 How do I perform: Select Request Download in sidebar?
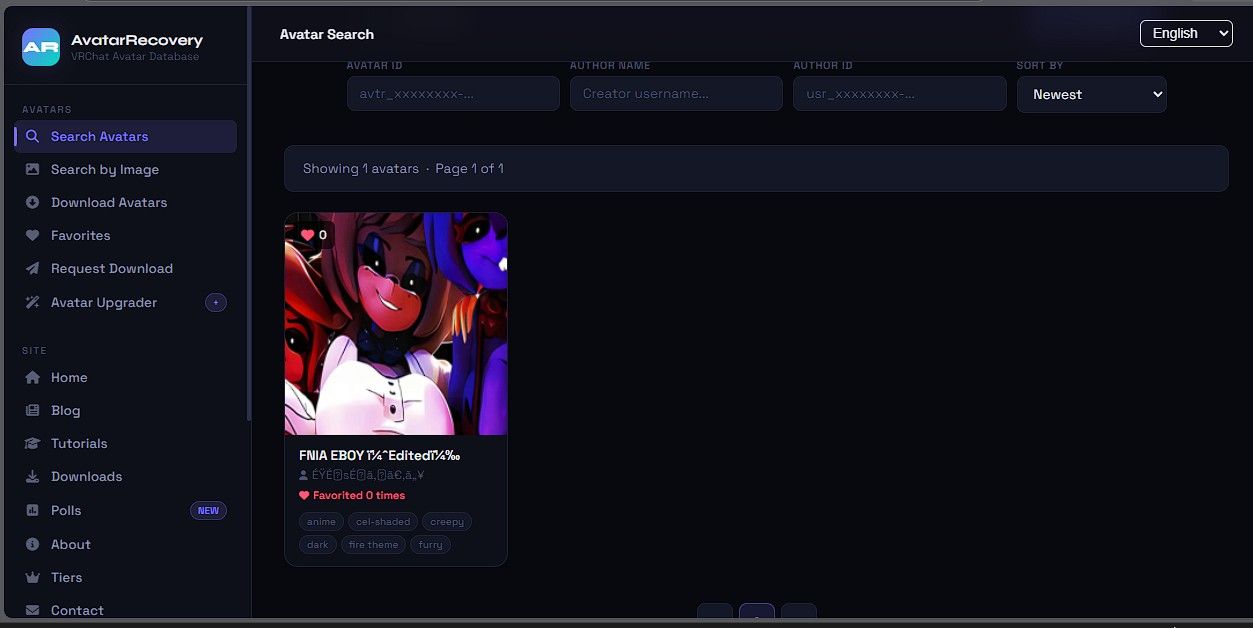point(125,268)
